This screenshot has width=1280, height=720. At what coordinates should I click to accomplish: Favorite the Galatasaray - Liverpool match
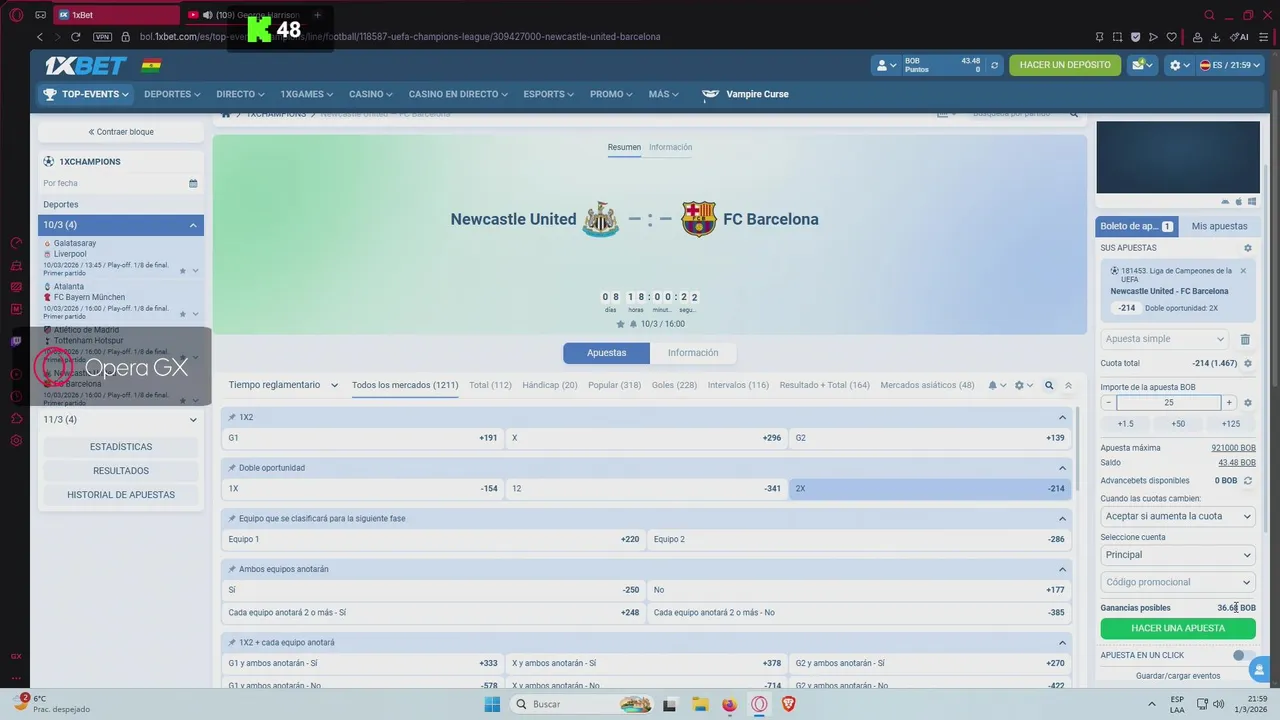tap(183, 271)
